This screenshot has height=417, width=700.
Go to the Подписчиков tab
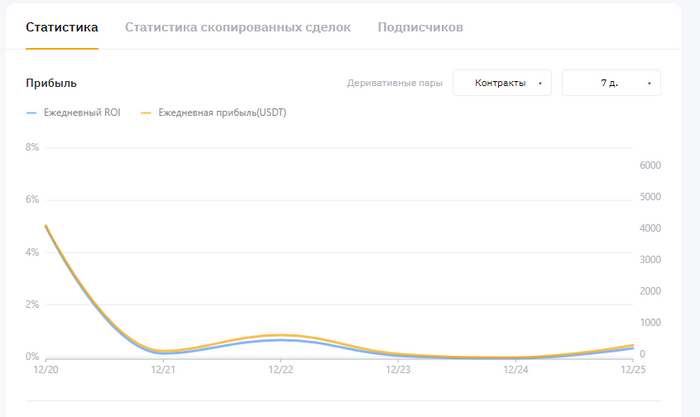click(x=420, y=27)
